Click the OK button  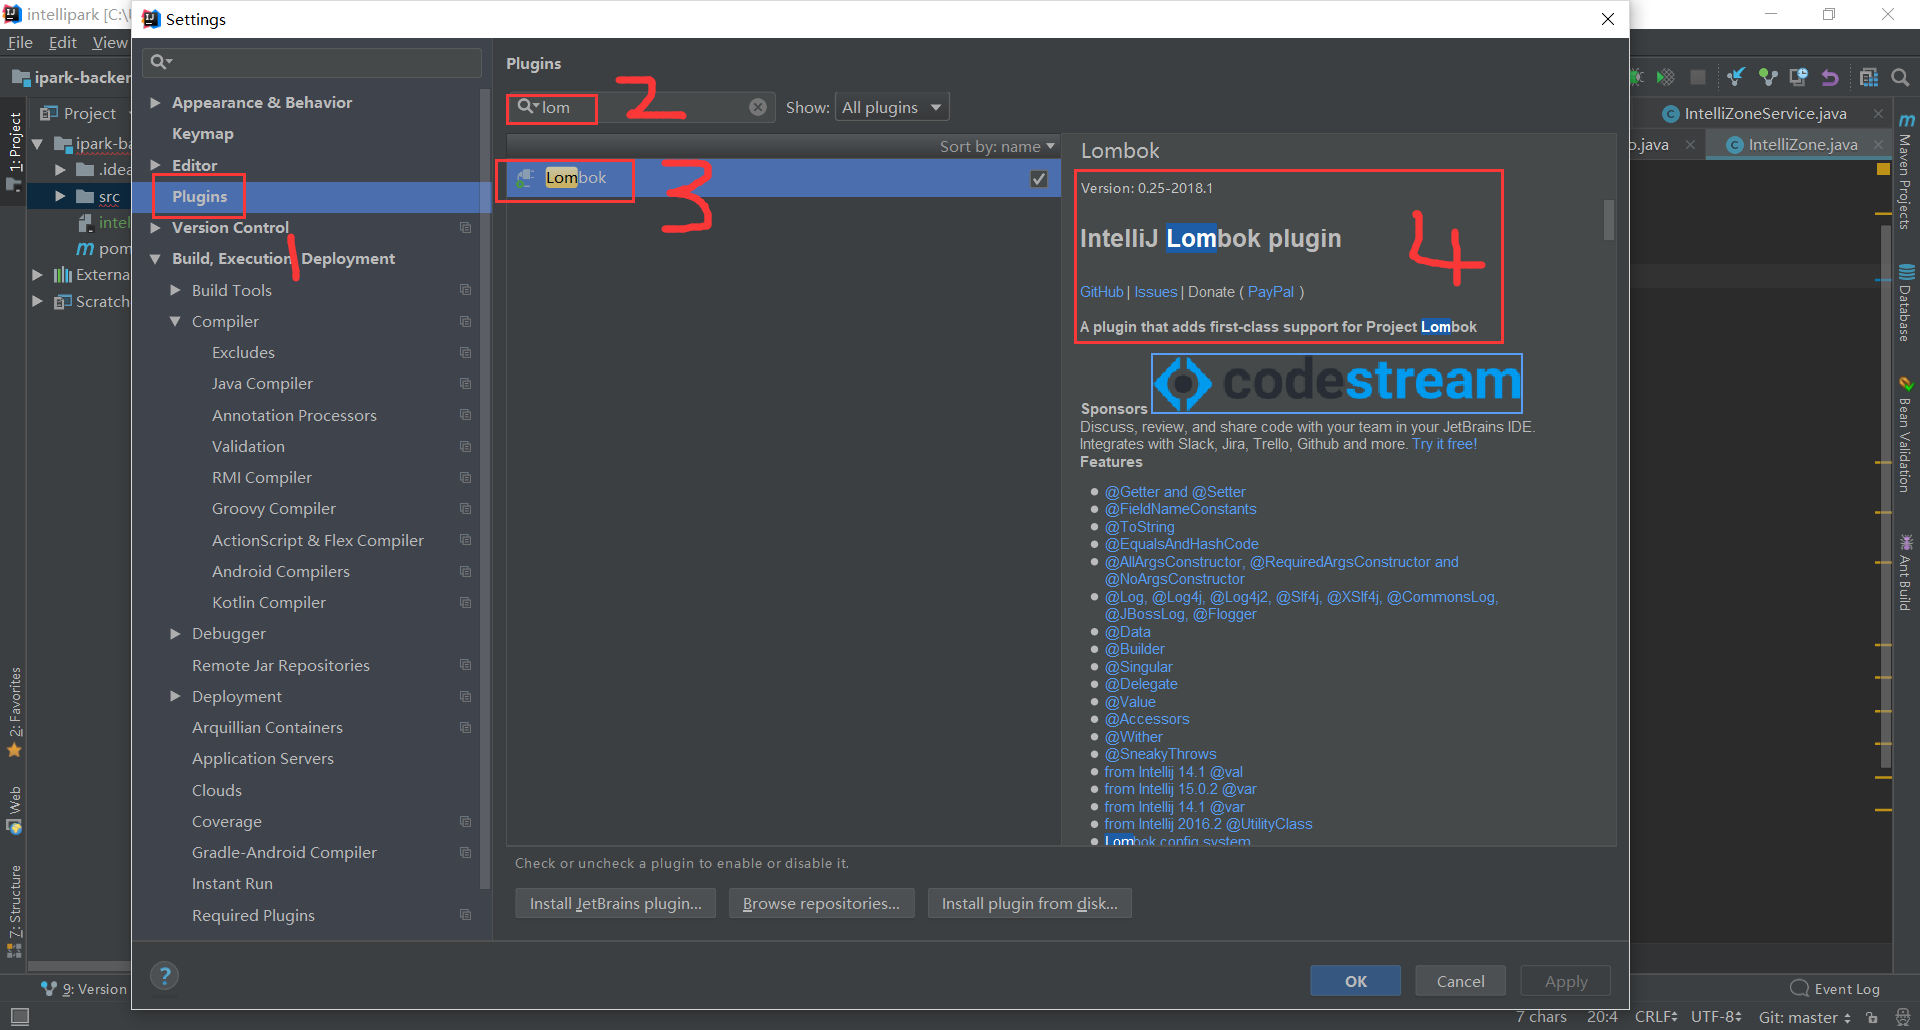[x=1355, y=981]
